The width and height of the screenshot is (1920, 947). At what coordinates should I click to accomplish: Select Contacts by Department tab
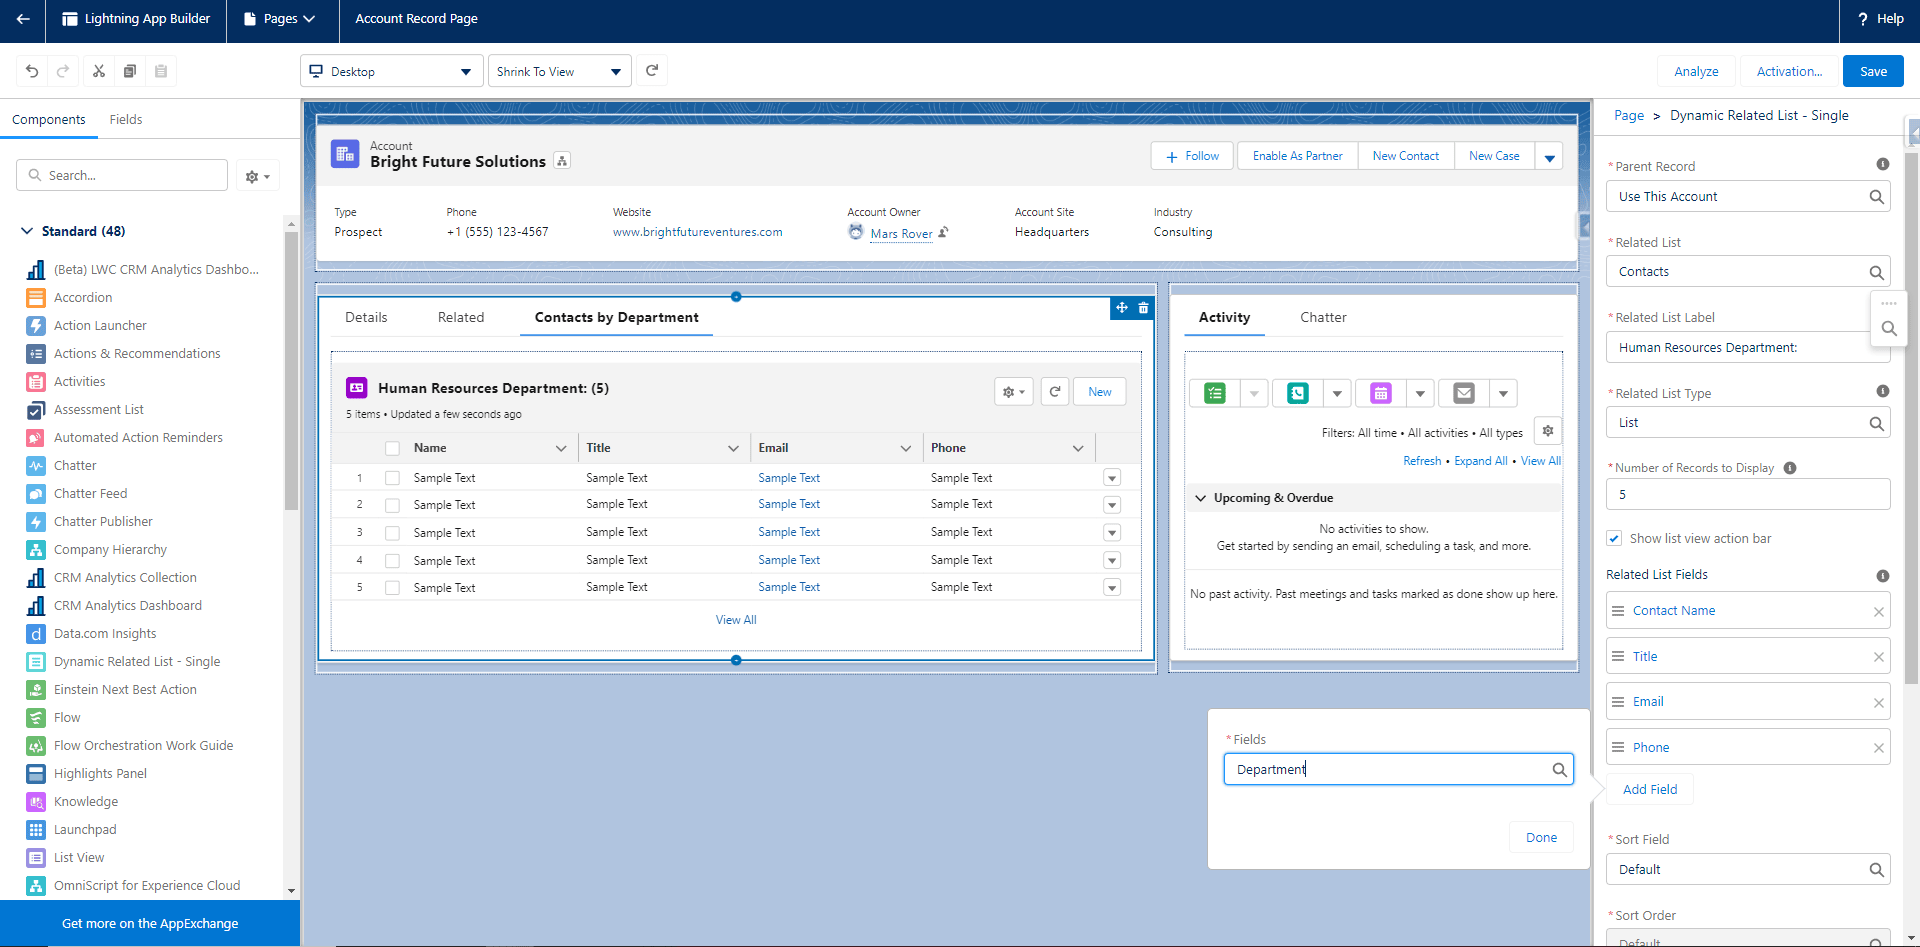617,318
